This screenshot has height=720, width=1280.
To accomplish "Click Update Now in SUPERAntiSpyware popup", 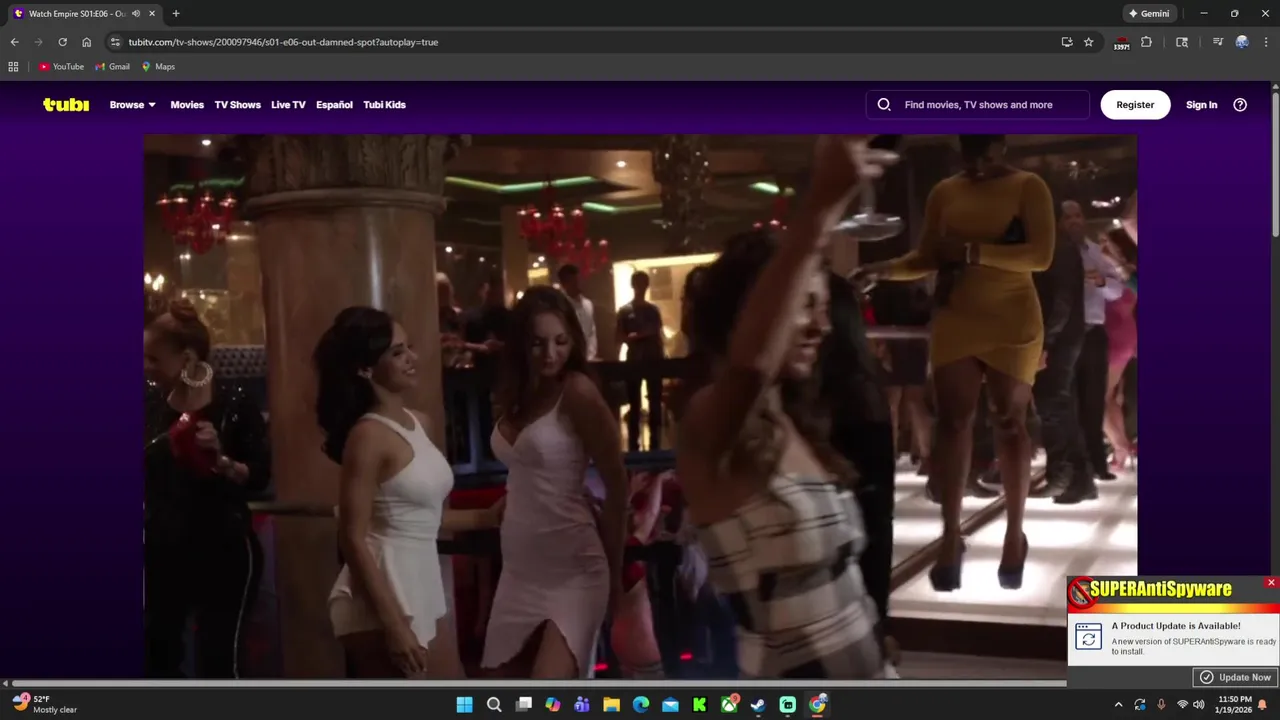I will pyautogui.click(x=1236, y=677).
